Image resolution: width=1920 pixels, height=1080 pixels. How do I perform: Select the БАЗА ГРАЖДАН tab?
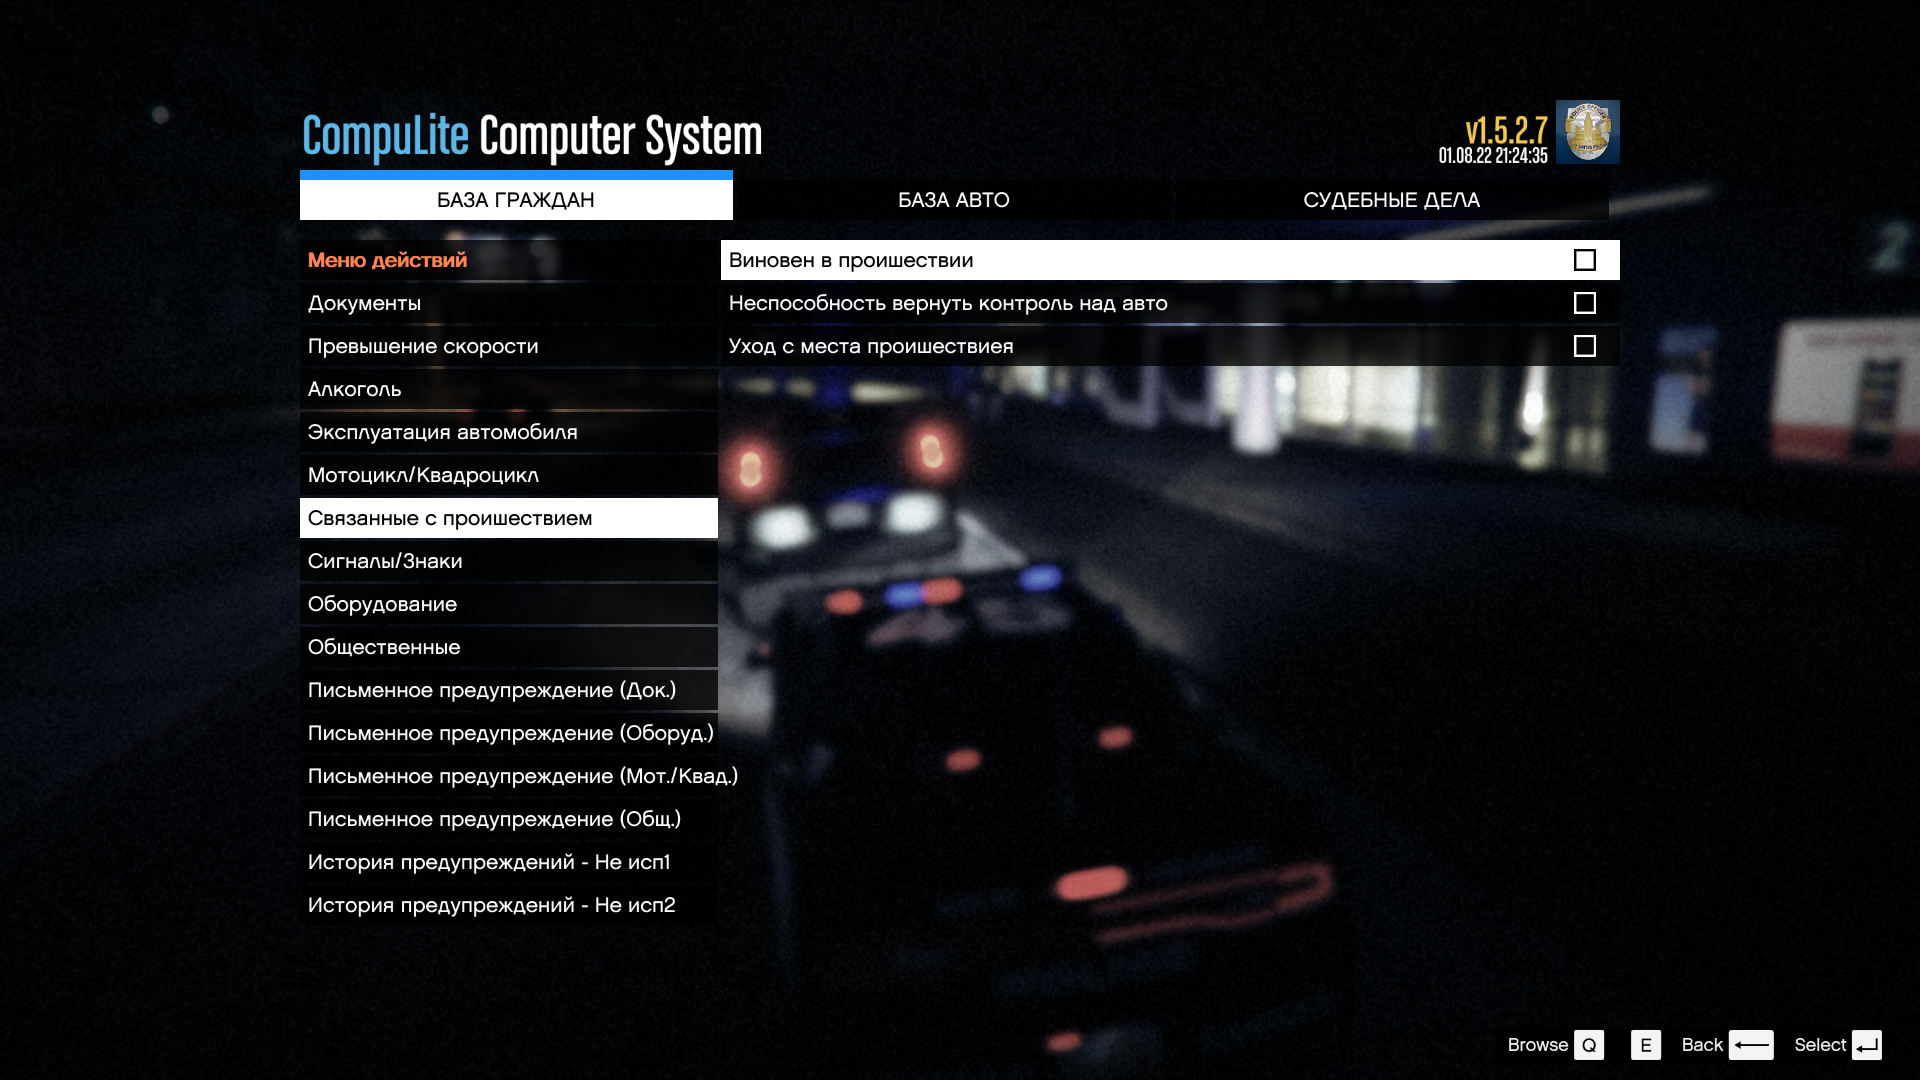[516, 200]
